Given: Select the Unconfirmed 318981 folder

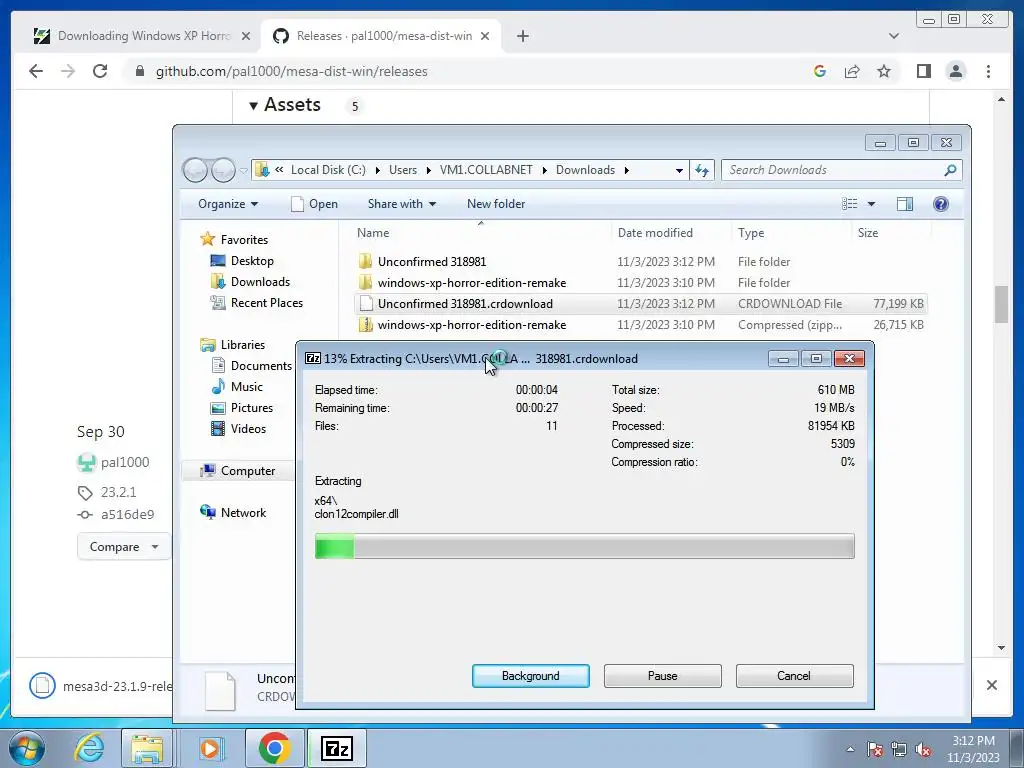Looking at the screenshot, I should pos(432,262).
